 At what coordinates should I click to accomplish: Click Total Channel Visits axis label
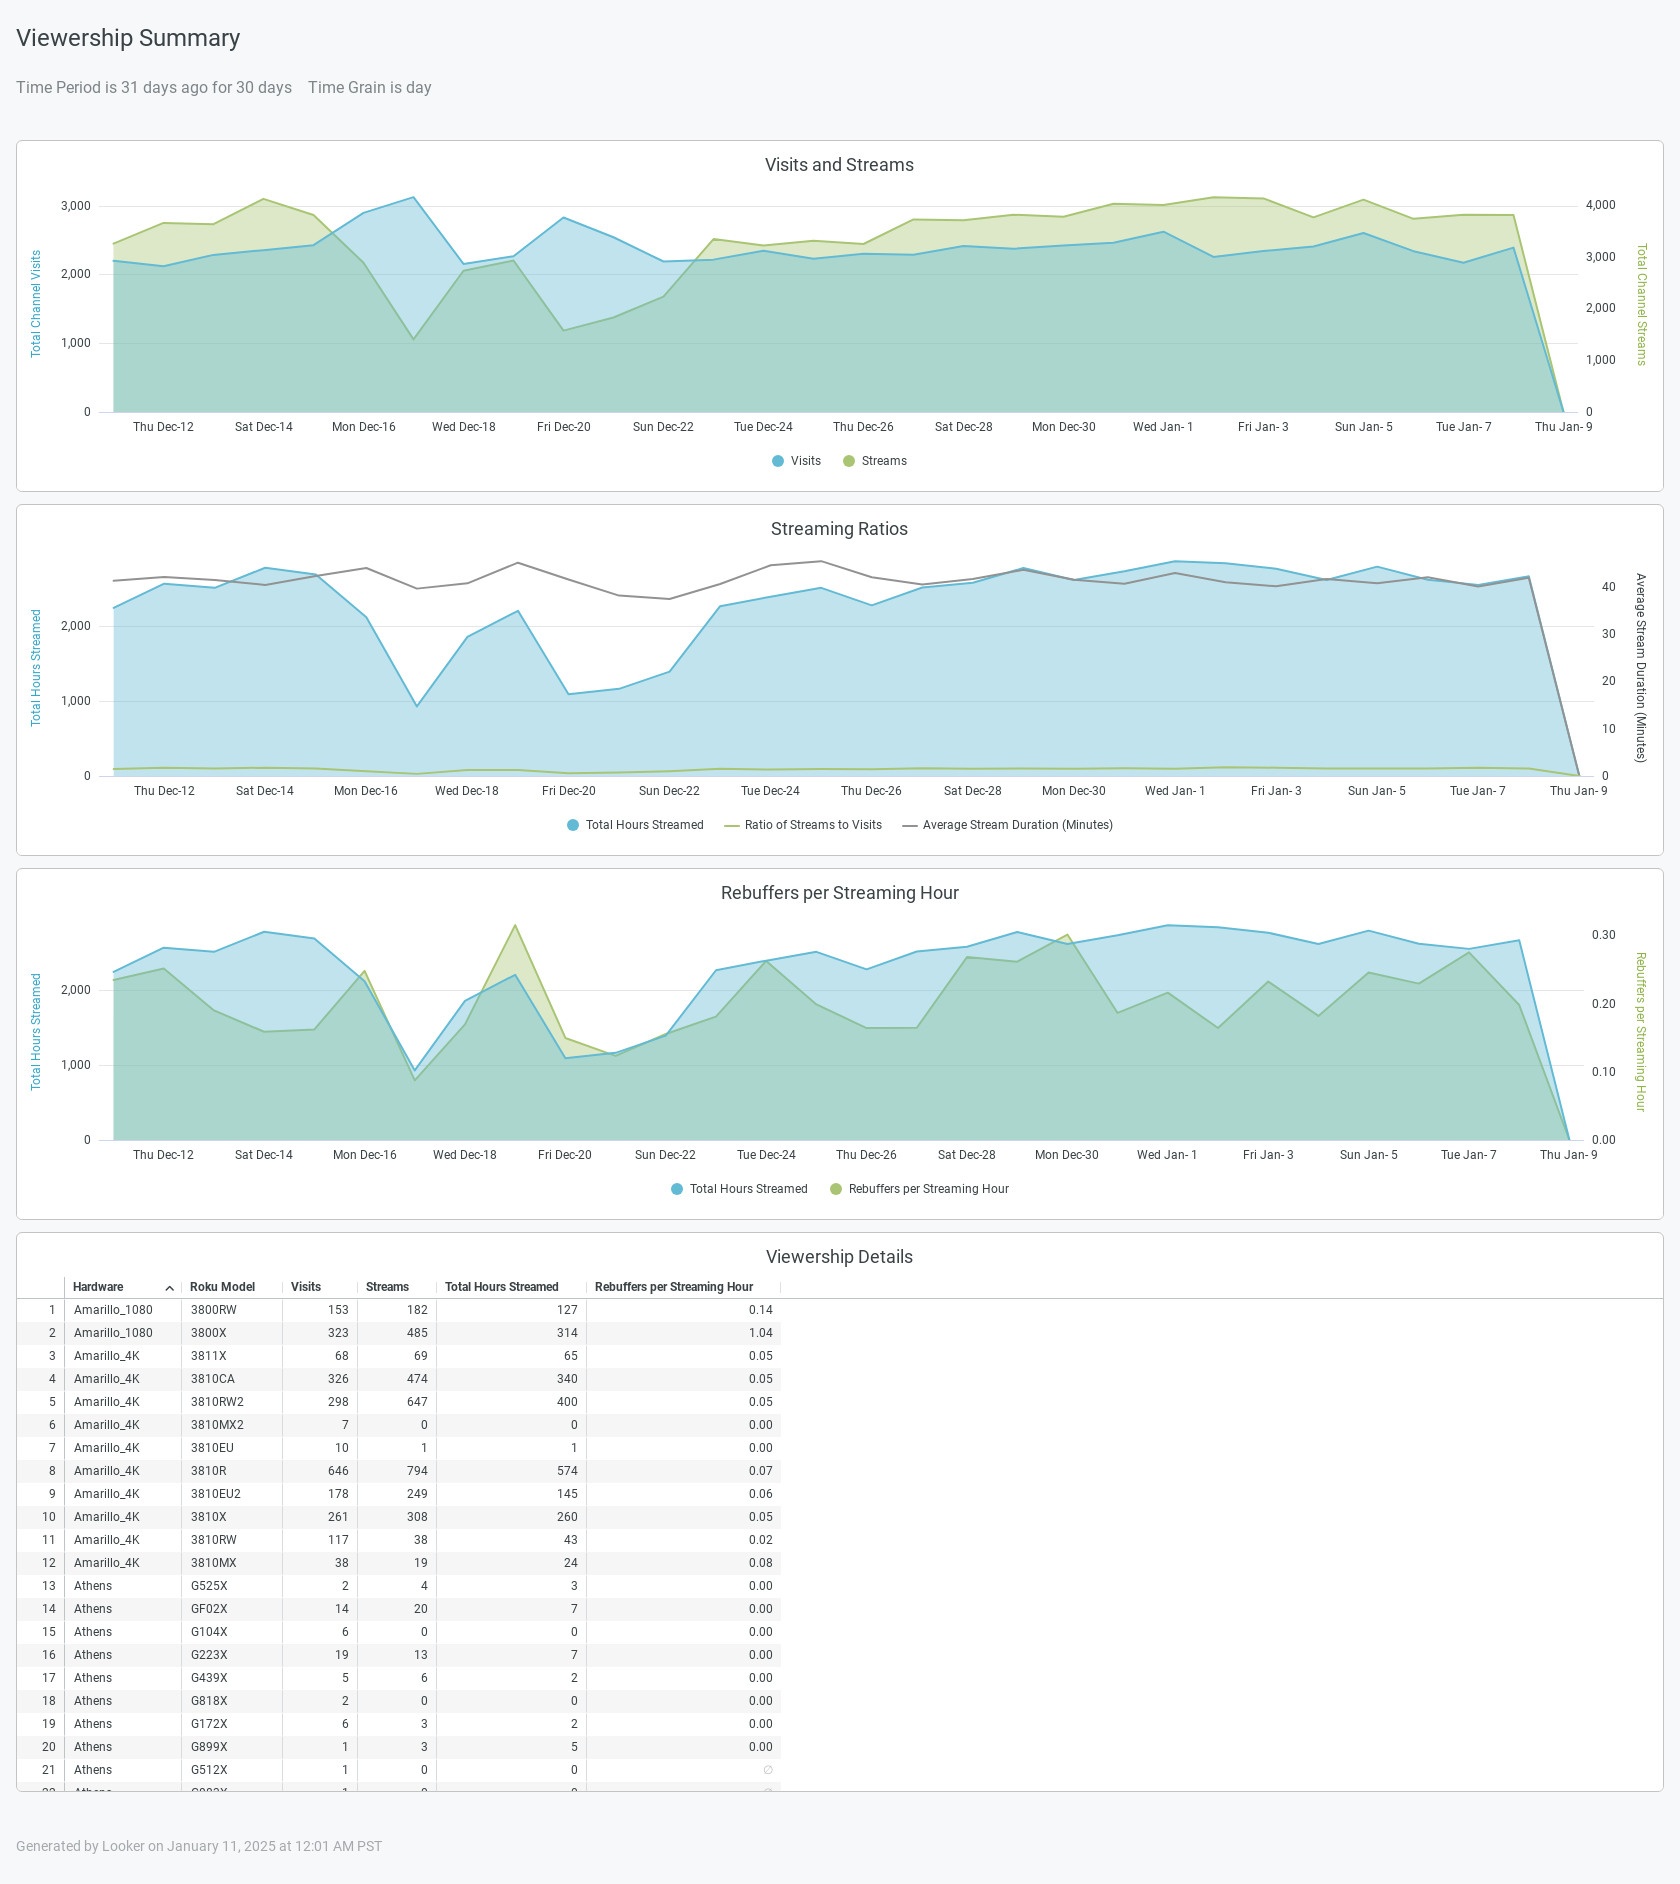coord(36,304)
